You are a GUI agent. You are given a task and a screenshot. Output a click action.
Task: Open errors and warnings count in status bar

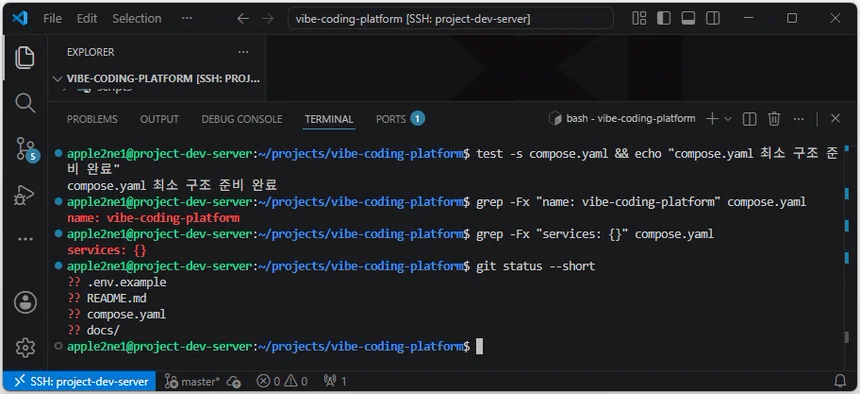pos(282,381)
